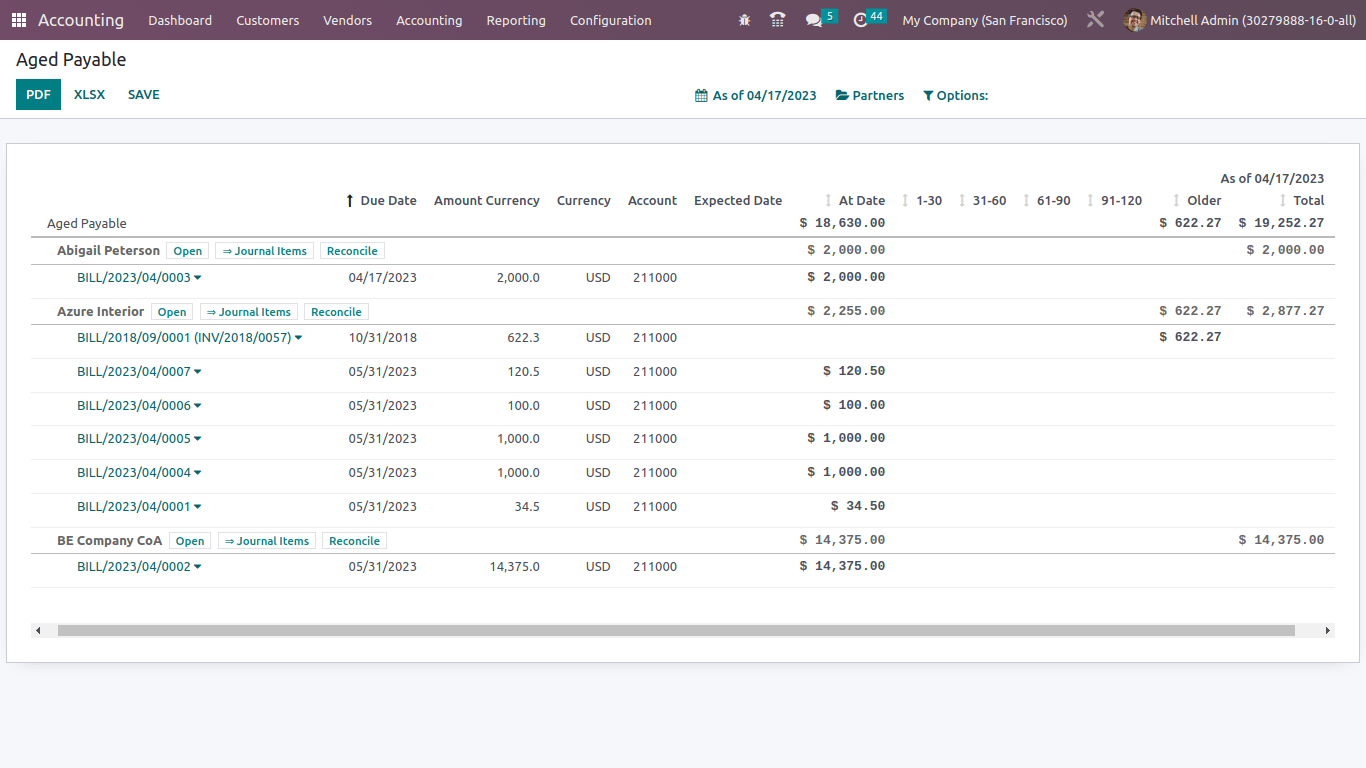
Task: Open messages with the 5 unread badge
Action: click(815, 20)
